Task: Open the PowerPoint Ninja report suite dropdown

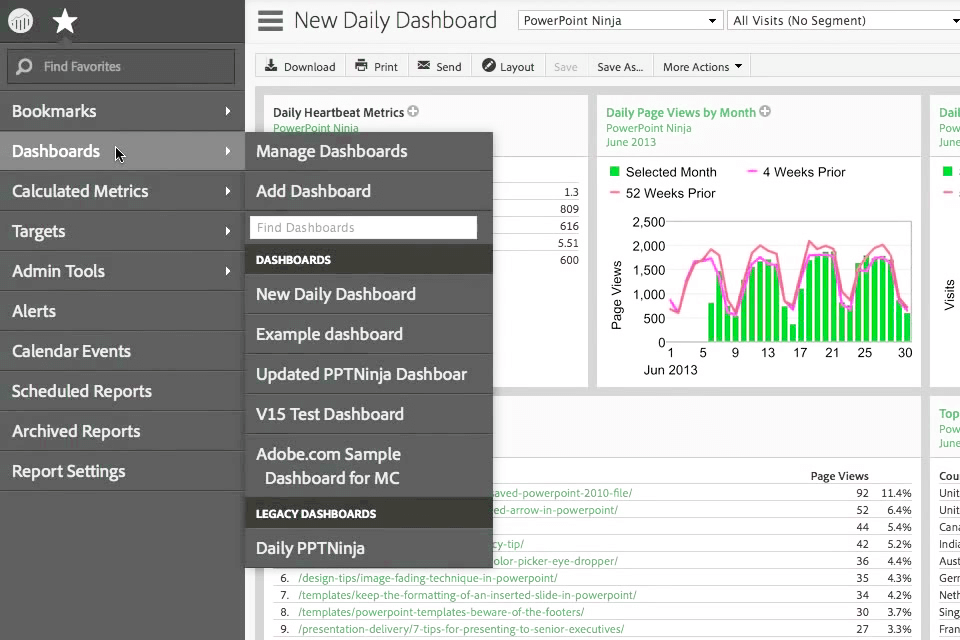Action: tap(619, 19)
